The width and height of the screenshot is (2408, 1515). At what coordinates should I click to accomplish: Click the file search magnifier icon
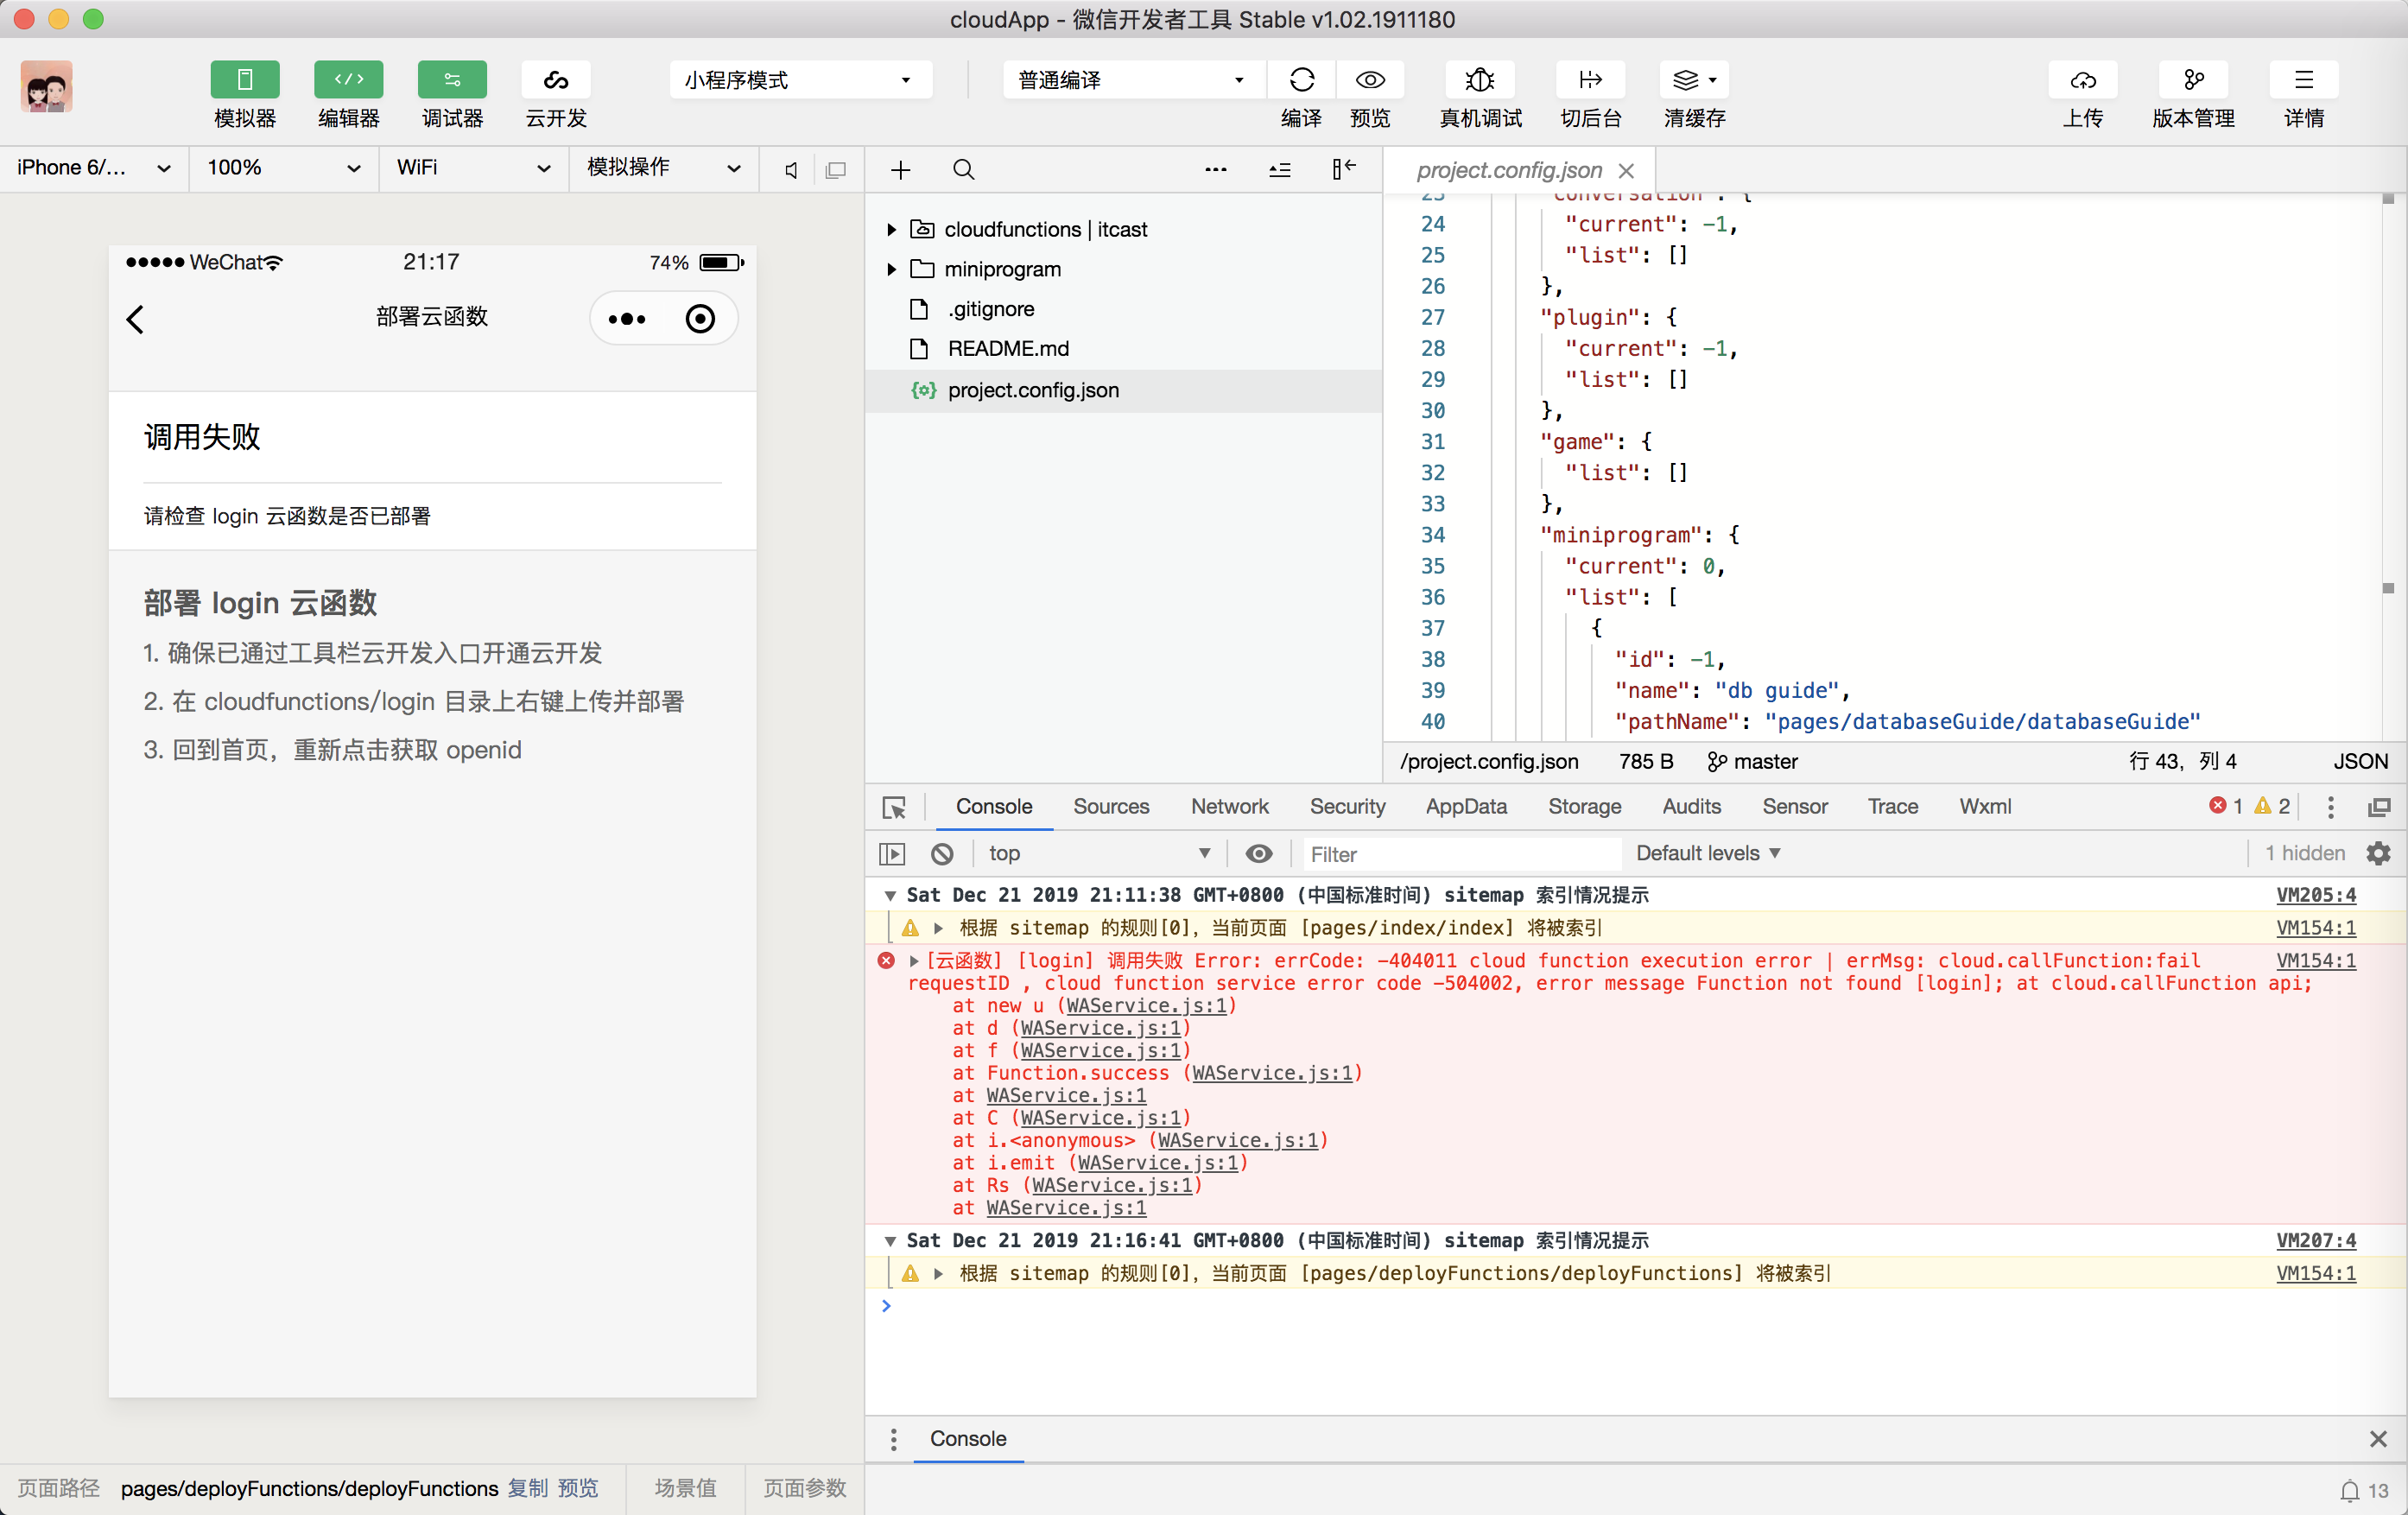(x=963, y=170)
